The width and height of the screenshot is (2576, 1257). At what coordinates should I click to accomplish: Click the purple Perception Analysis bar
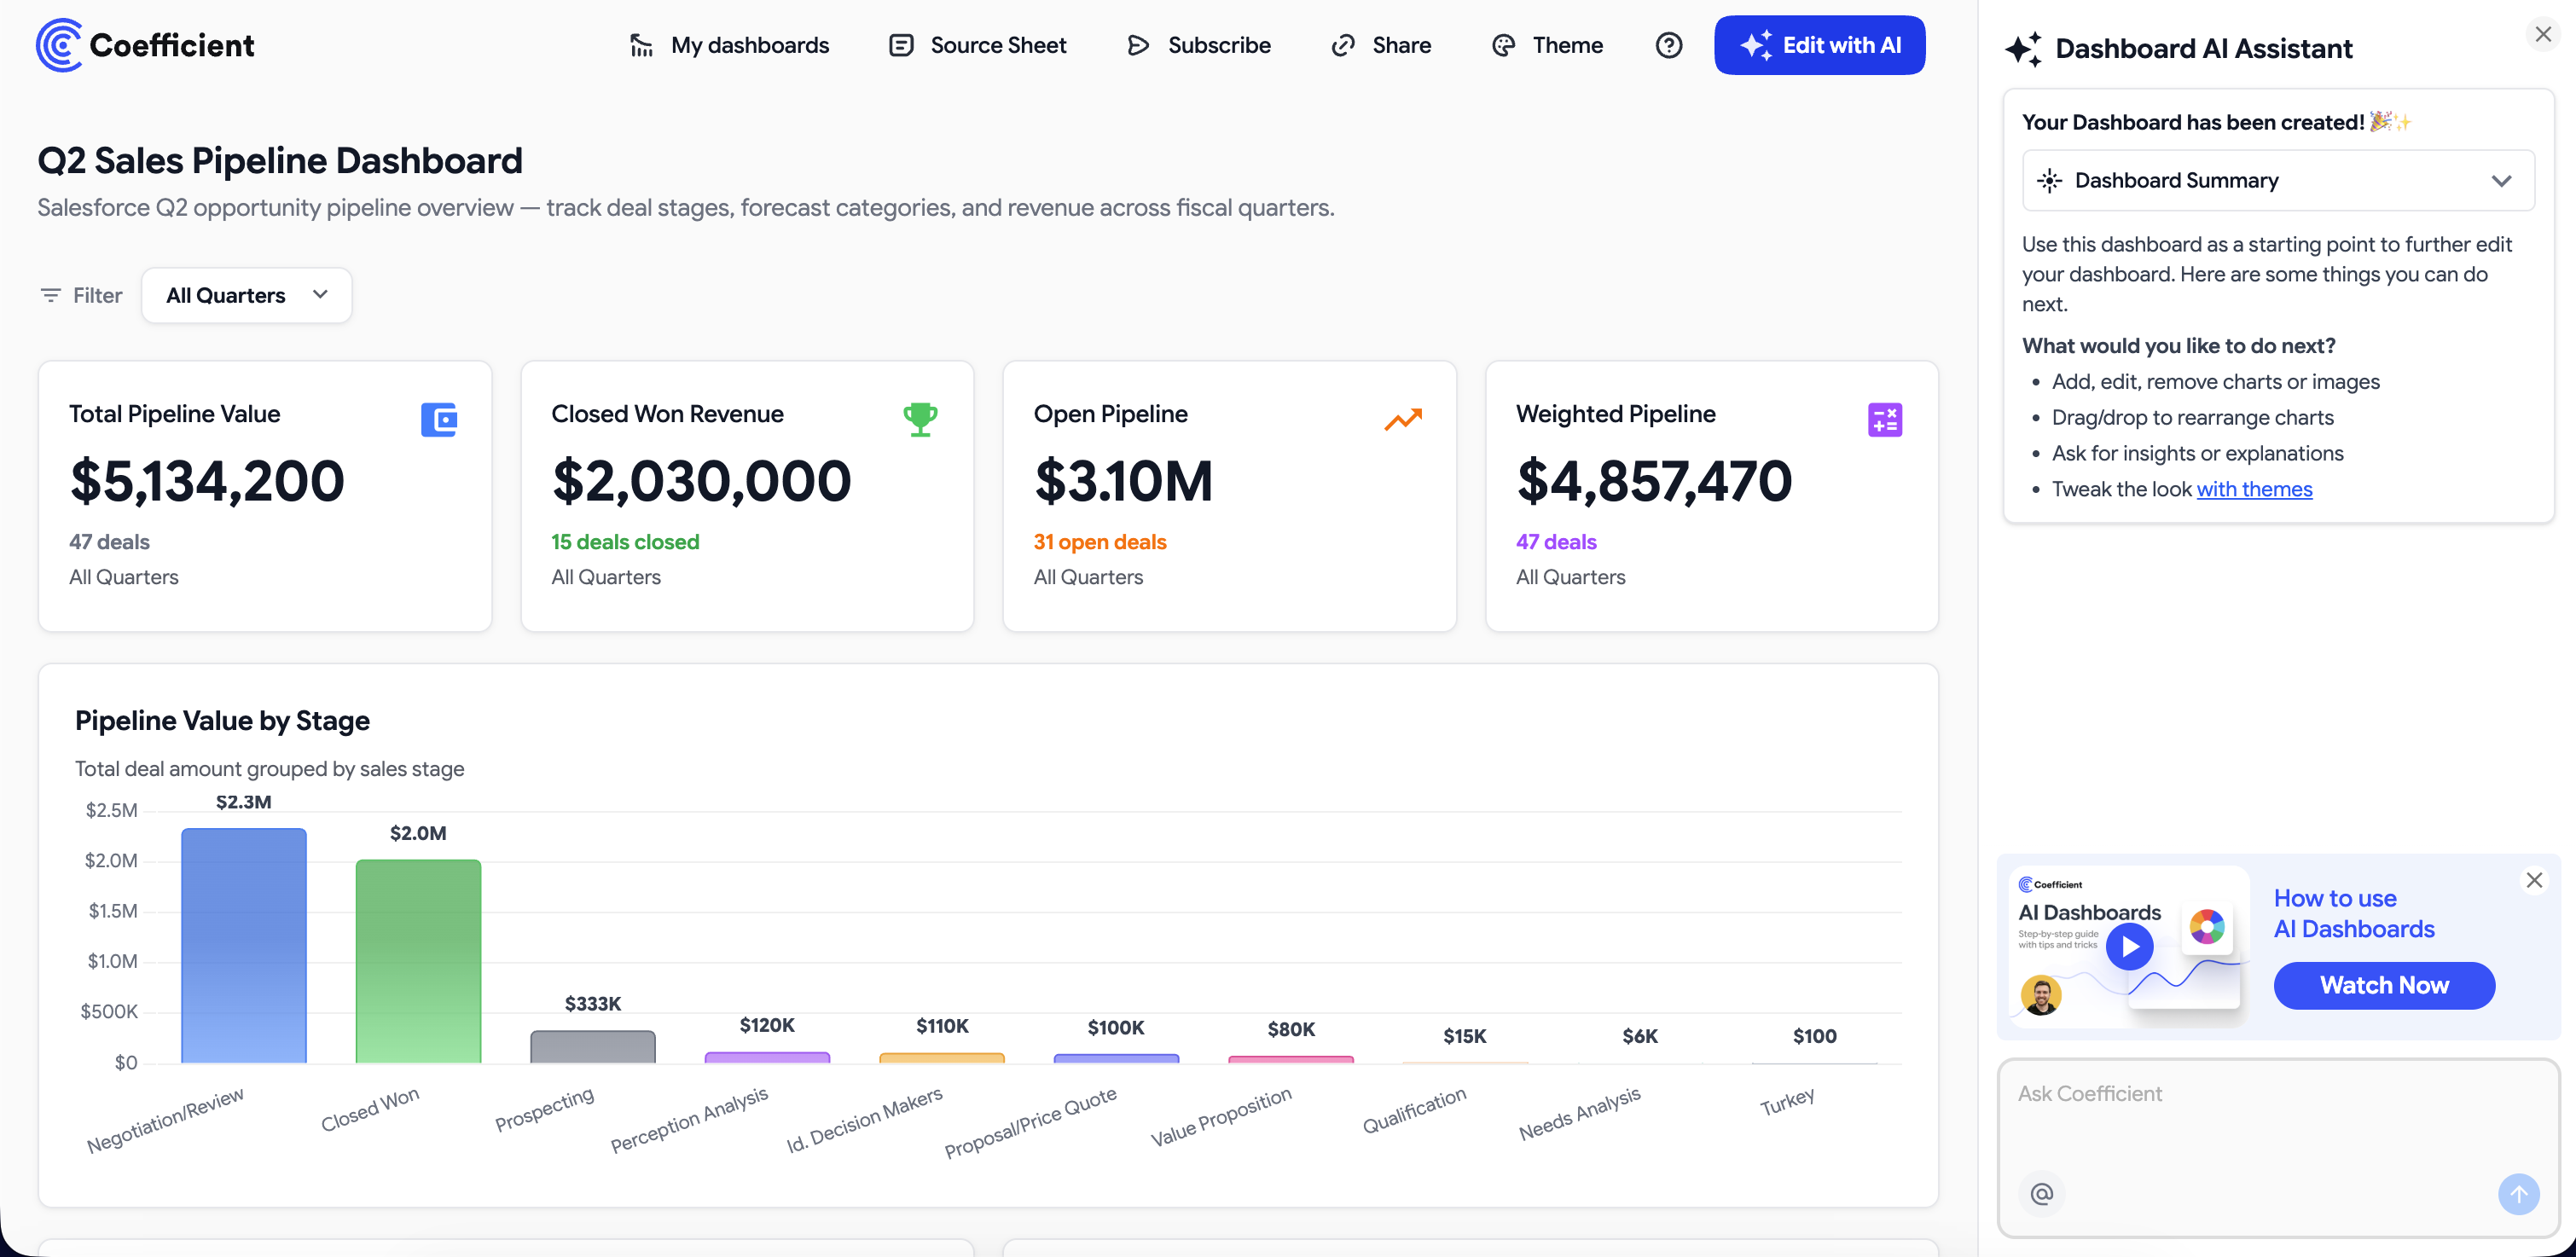(767, 1057)
